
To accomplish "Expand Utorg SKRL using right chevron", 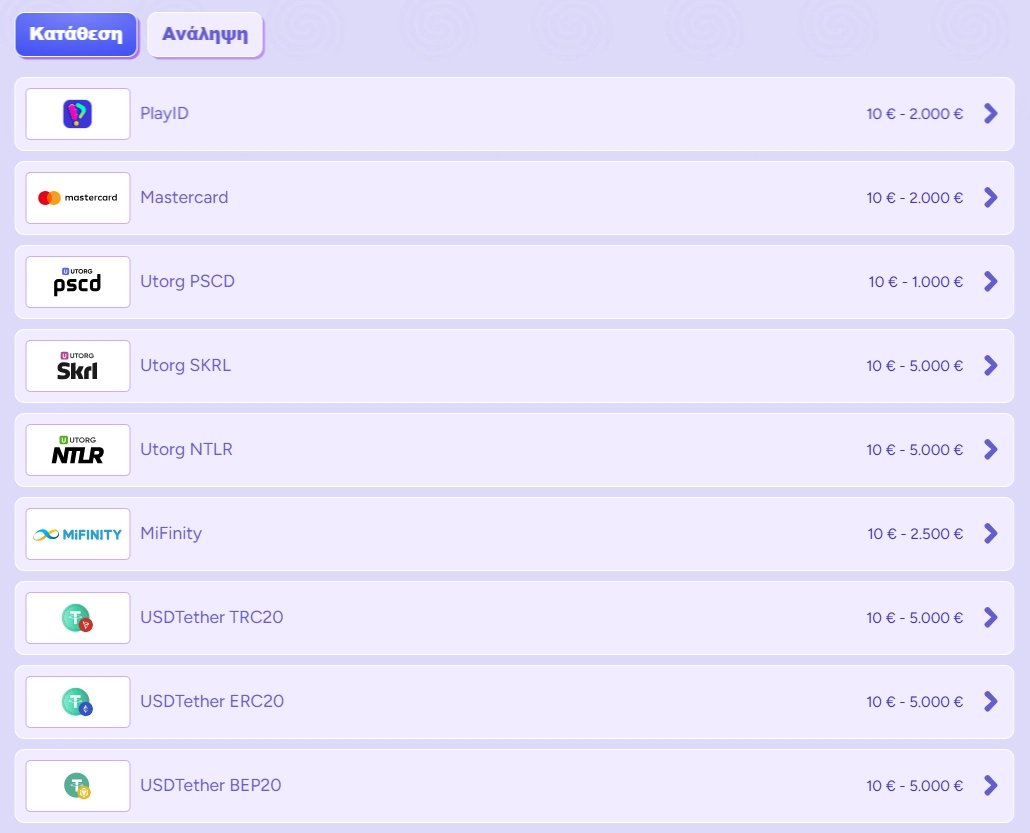I will coord(990,366).
